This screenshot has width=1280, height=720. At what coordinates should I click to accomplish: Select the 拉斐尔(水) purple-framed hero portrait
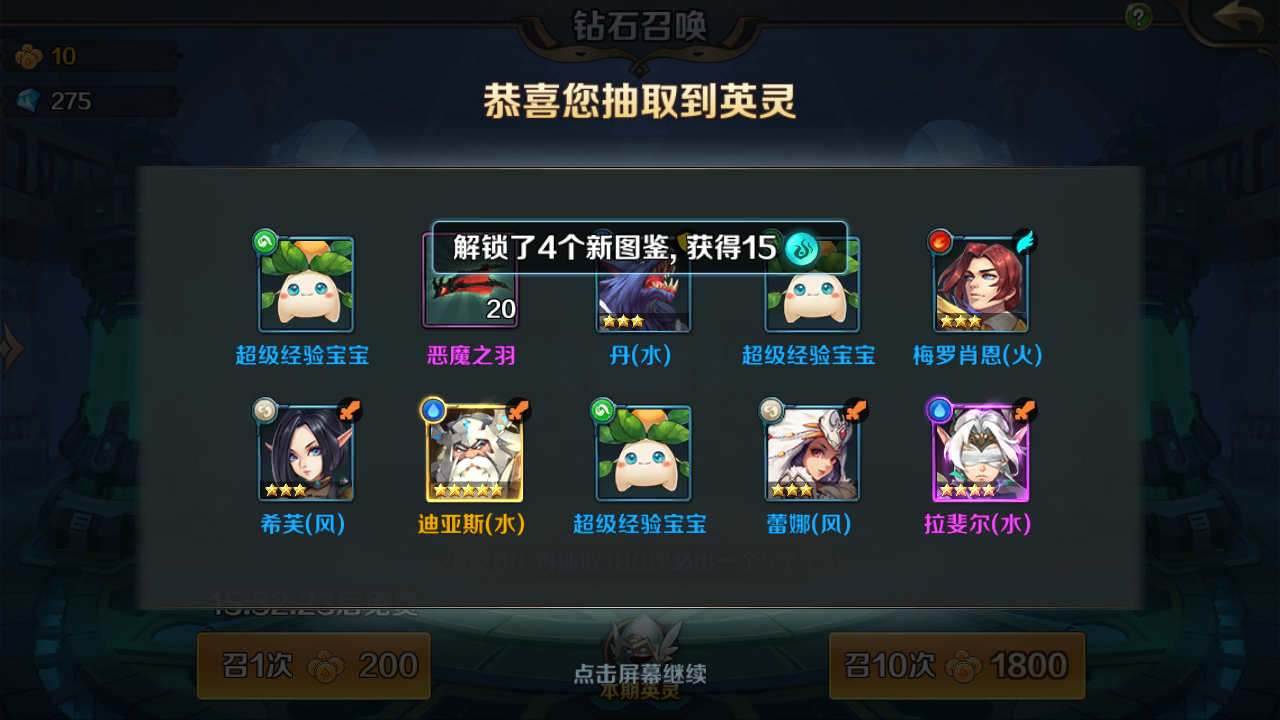point(981,454)
